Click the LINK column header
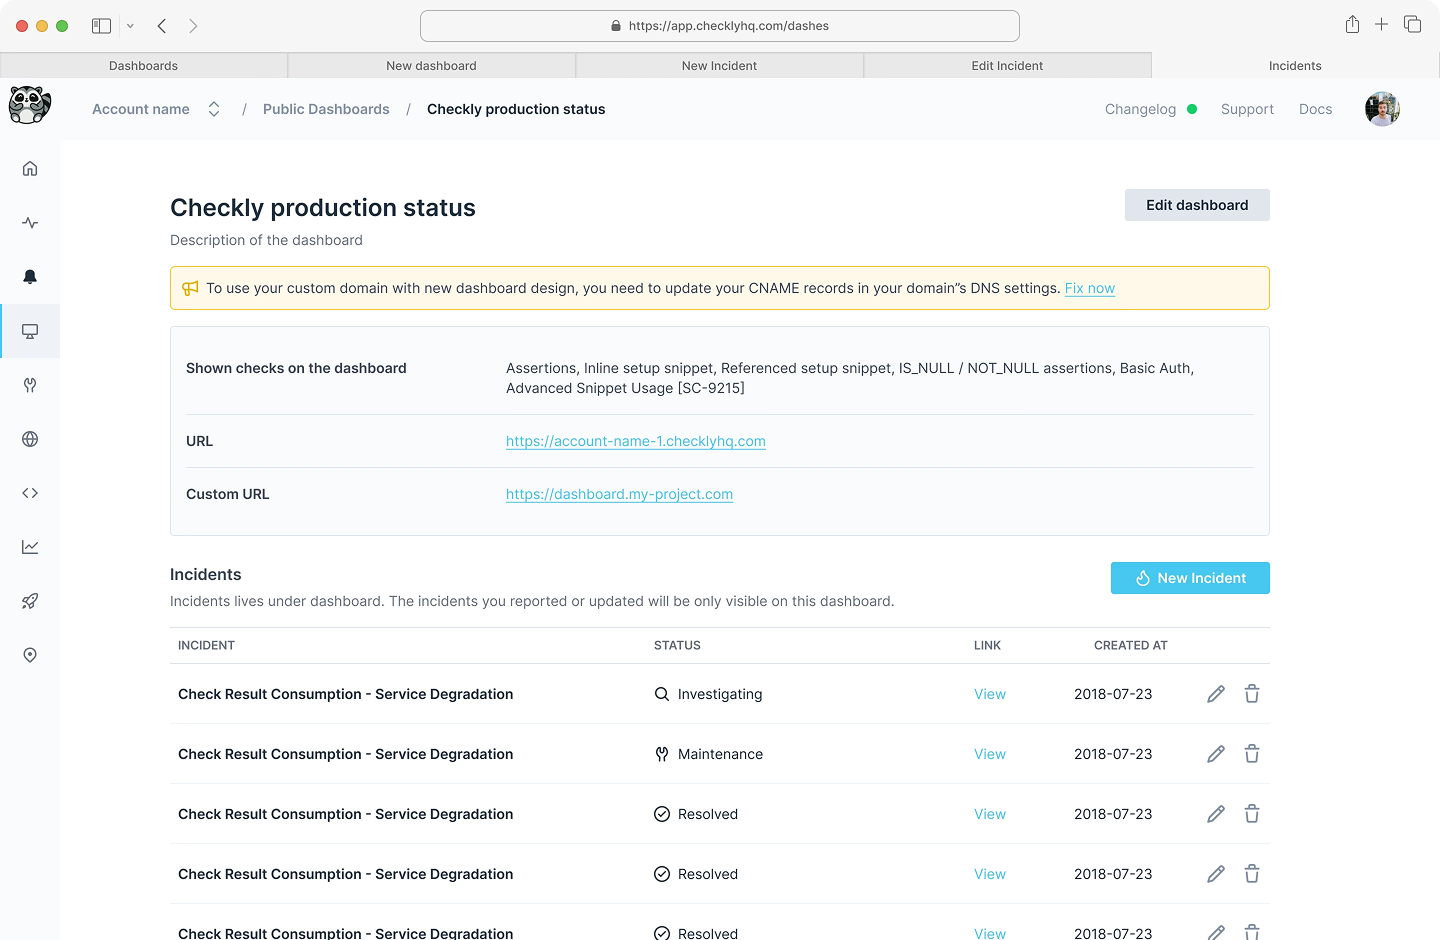 coord(987,645)
